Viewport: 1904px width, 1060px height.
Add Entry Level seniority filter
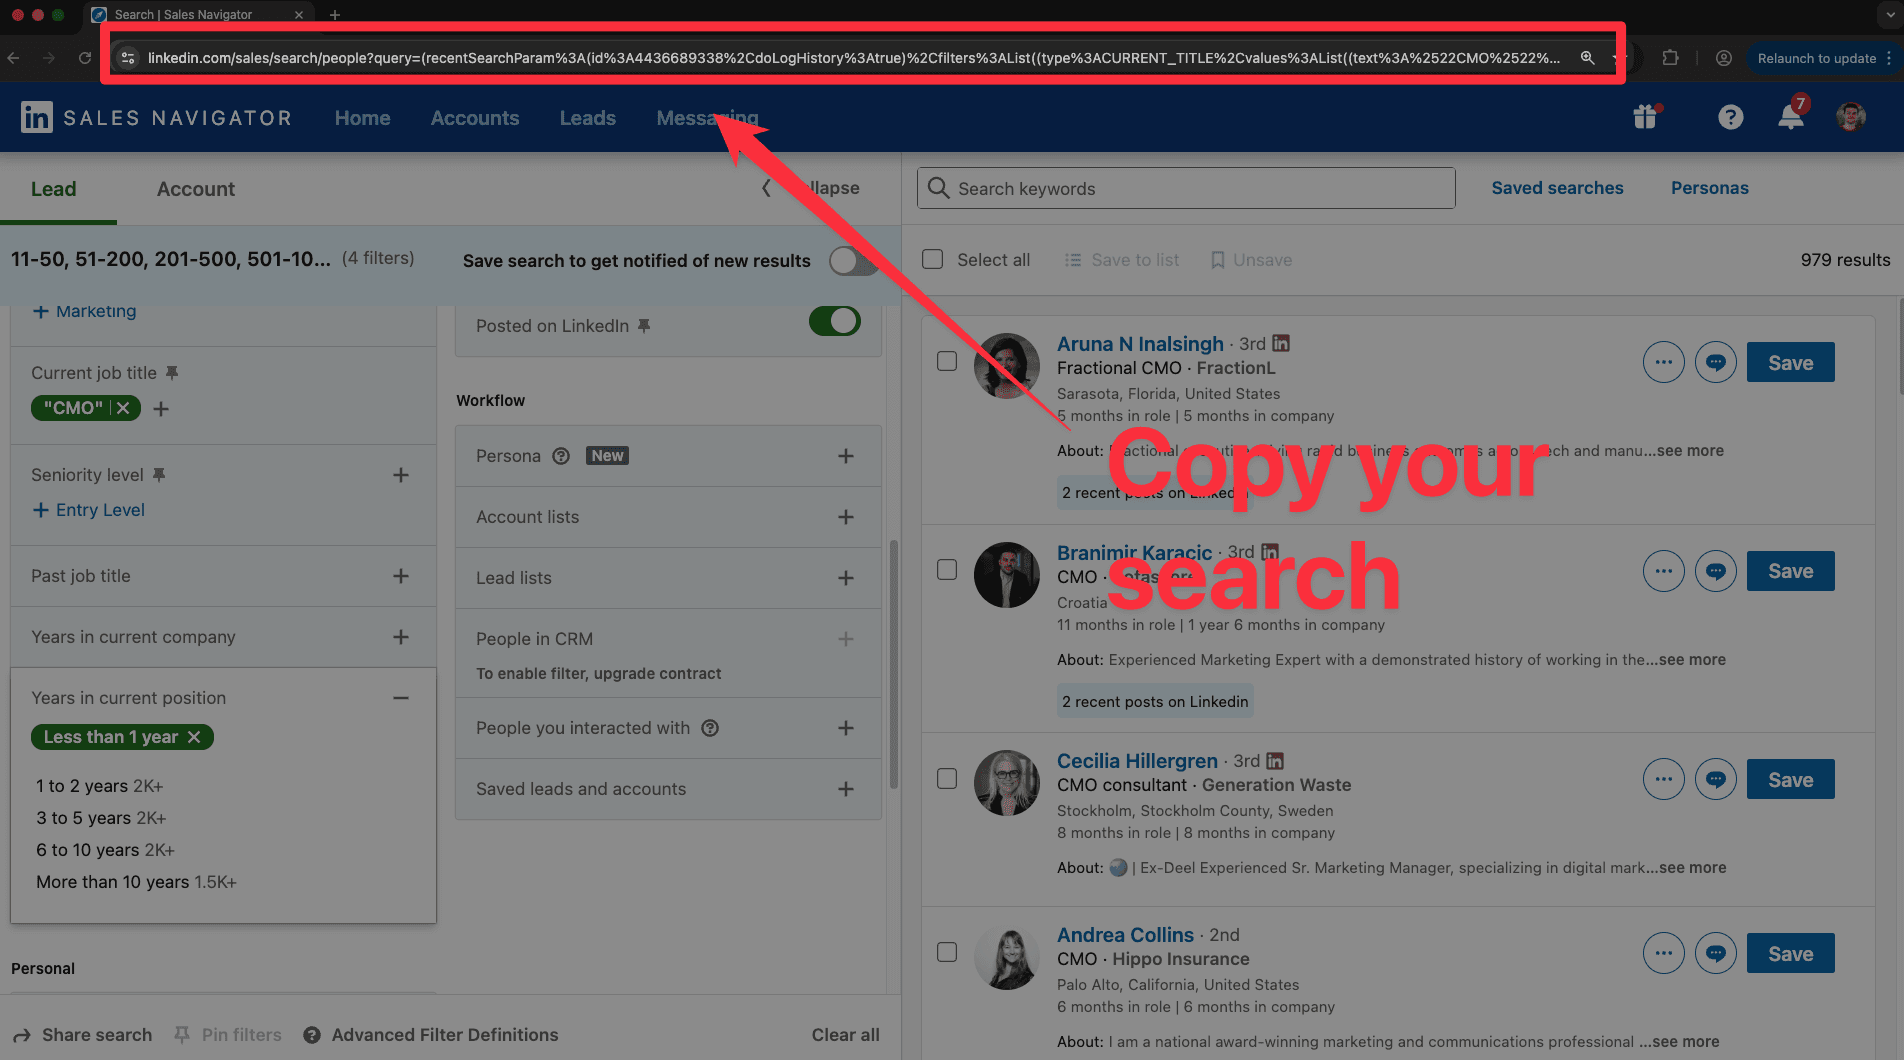(x=89, y=510)
